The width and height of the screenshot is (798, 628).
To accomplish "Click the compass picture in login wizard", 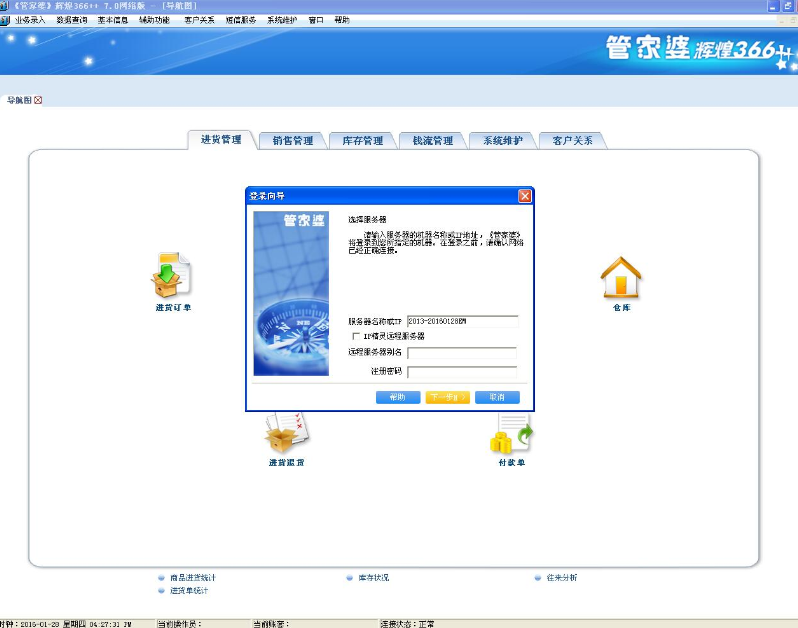I will point(291,294).
